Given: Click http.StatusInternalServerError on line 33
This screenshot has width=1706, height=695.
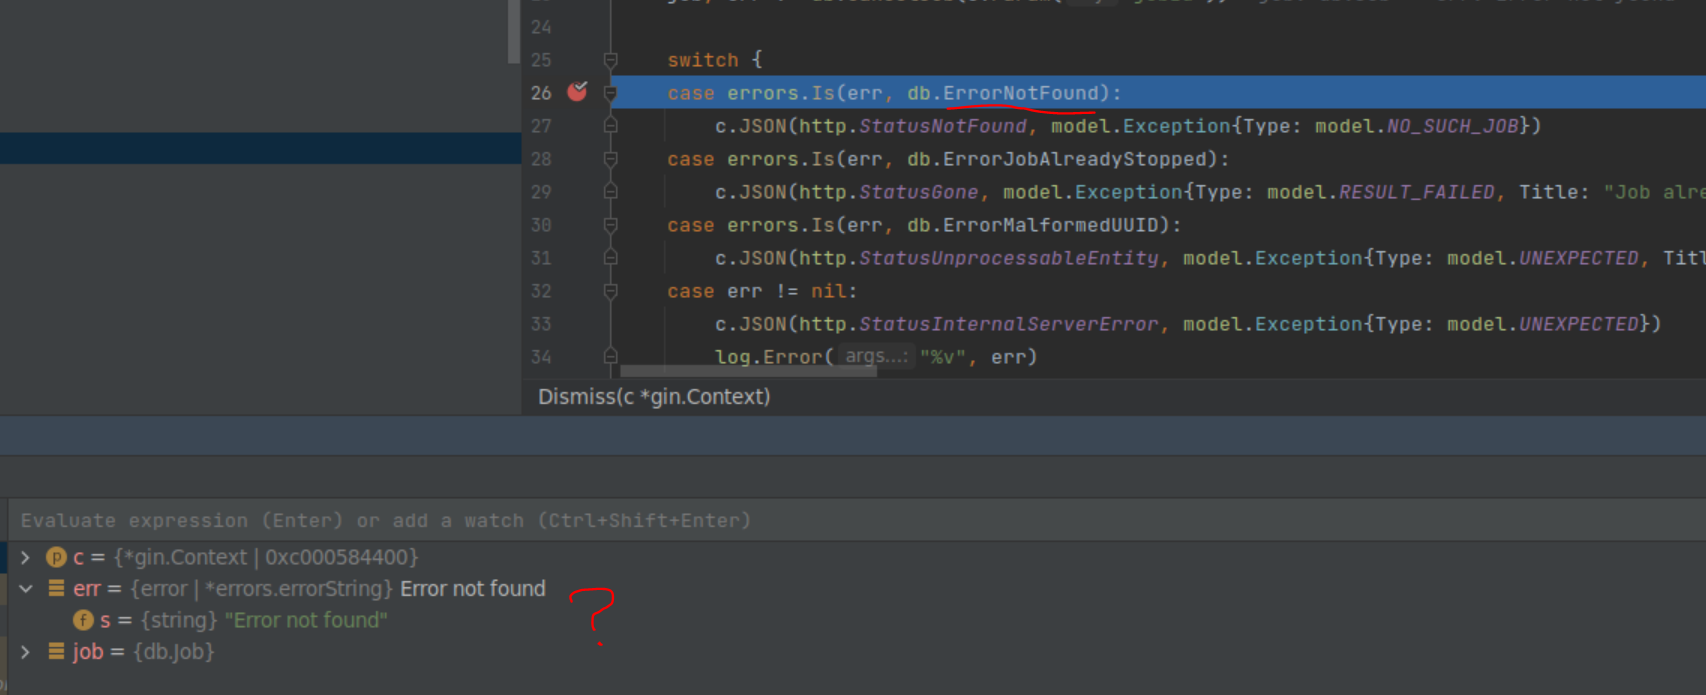Looking at the screenshot, I should pos(979,324).
